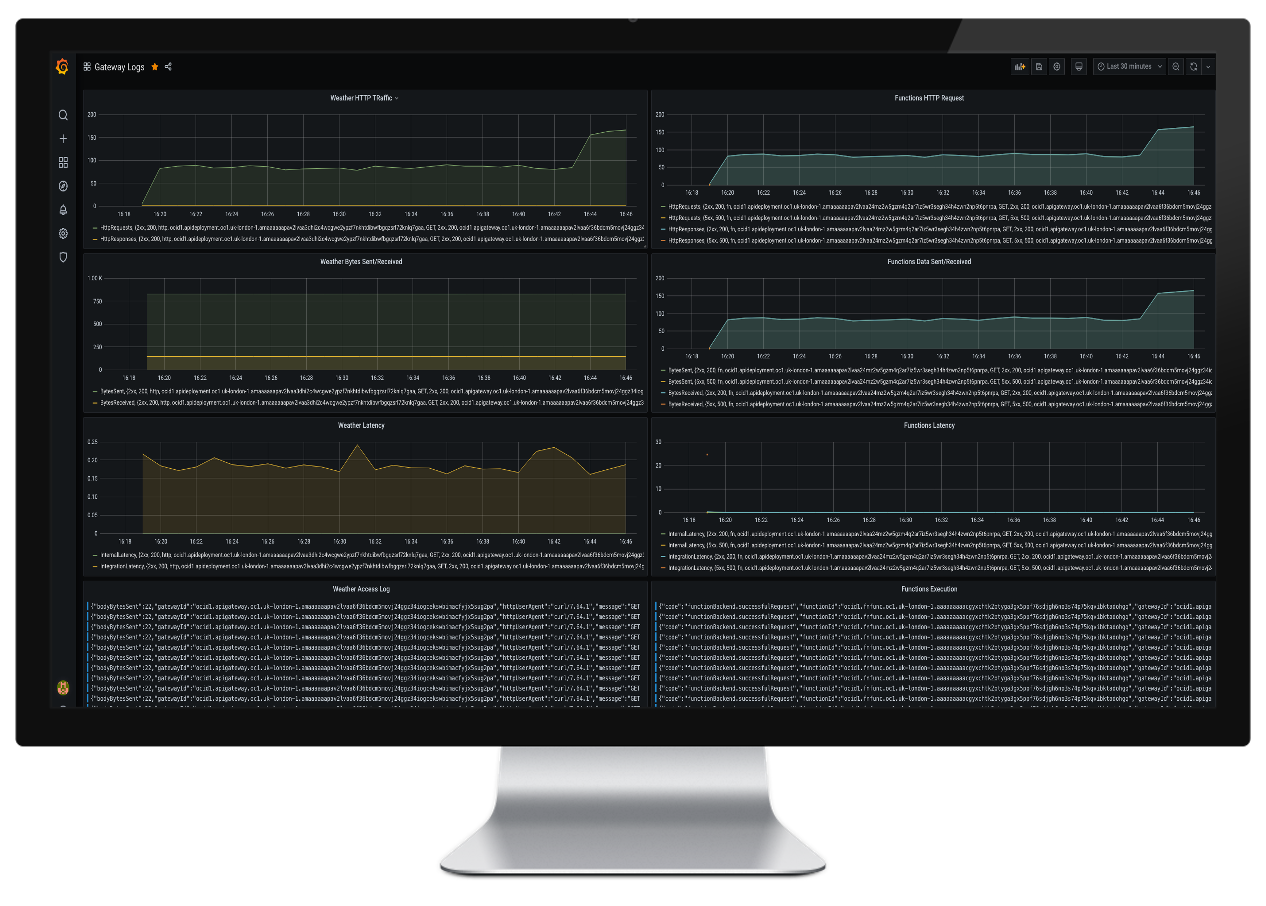Enable TV view with the monitor icon
This screenshot has height=906, width=1266.
coord(1078,65)
